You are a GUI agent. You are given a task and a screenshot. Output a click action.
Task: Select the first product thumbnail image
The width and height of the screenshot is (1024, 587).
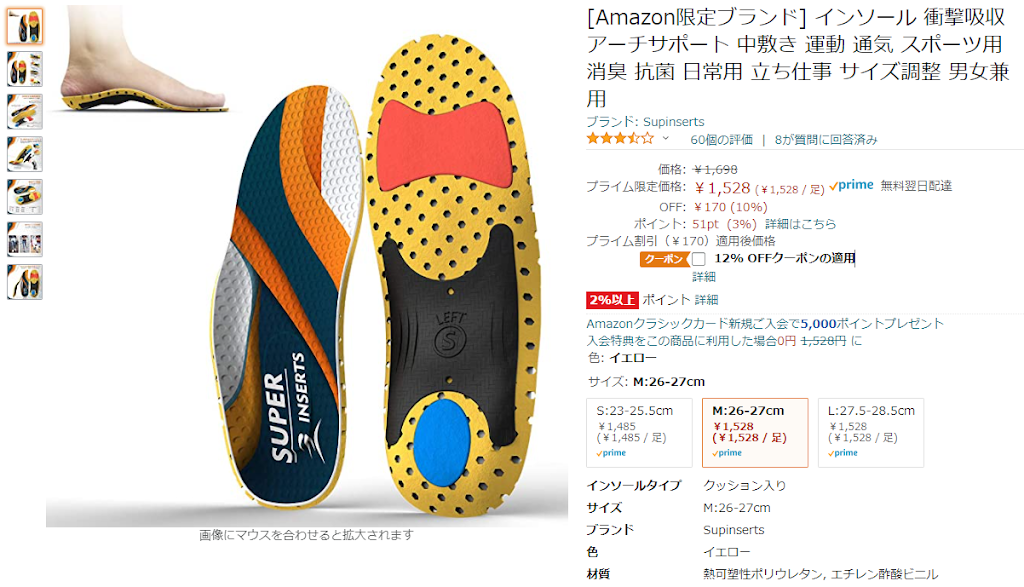click(x=25, y=26)
